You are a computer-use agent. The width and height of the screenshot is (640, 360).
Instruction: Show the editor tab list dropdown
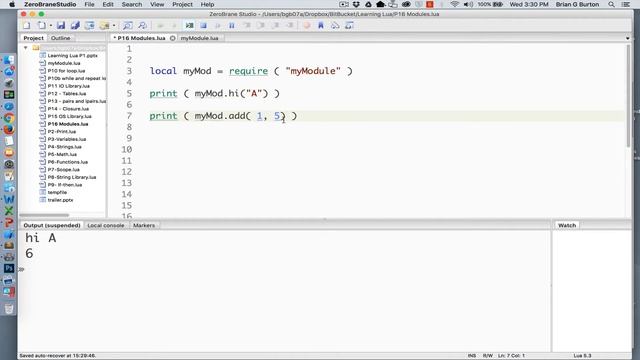[x=627, y=38]
